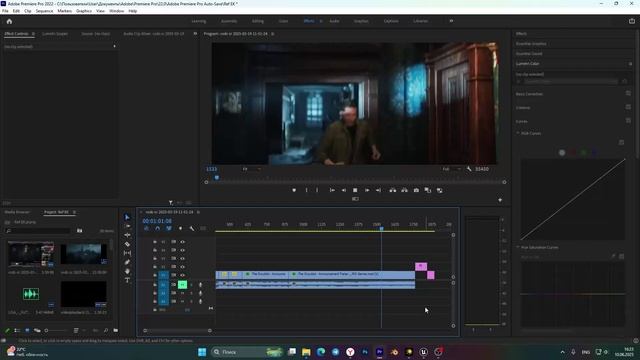This screenshot has height=360, width=640.
Task: Step forward one frame
Action: tap(367, 190)
